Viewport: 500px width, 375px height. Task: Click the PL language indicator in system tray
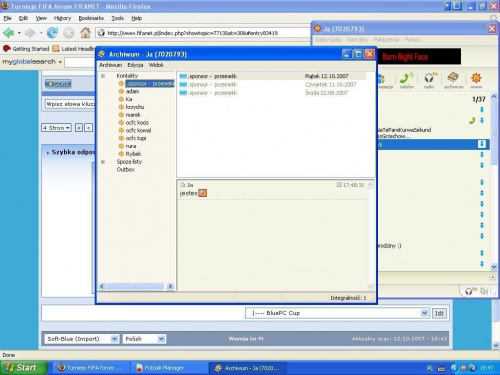(x=430, y=368)
